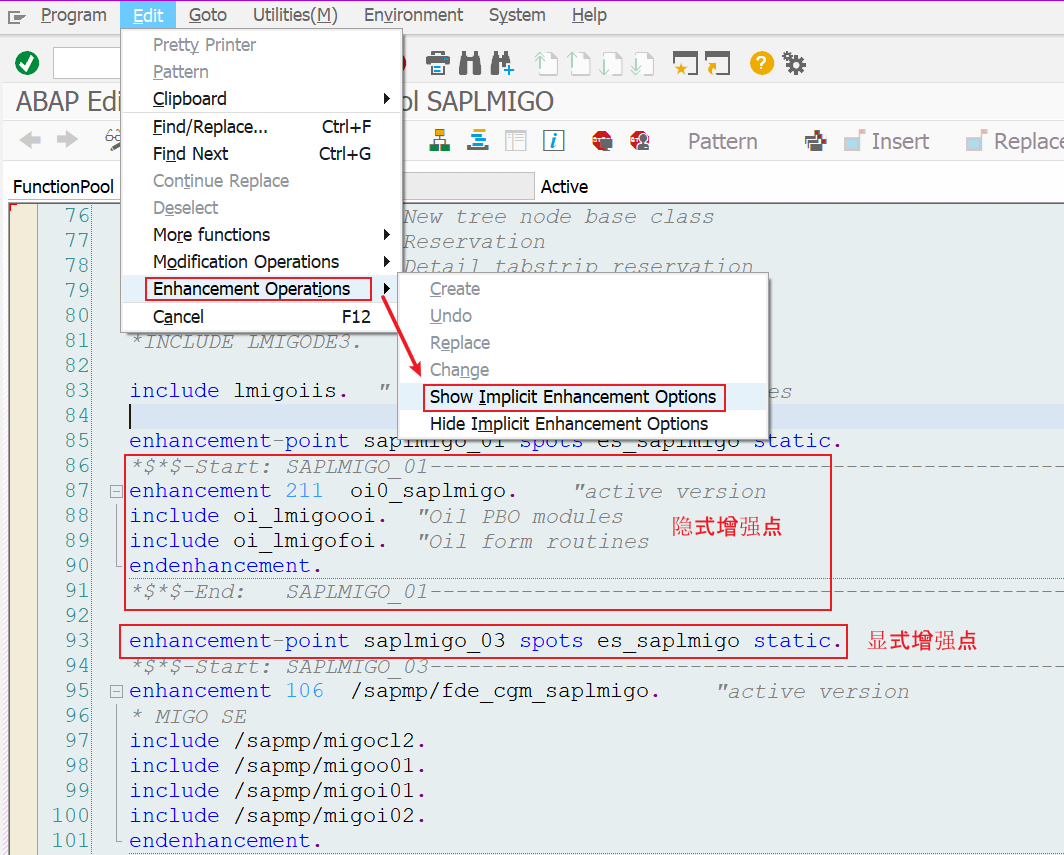Open the Environment menu
This screenshot has width=1064, height=855.
pyautogui.click(x=413, y=15)
